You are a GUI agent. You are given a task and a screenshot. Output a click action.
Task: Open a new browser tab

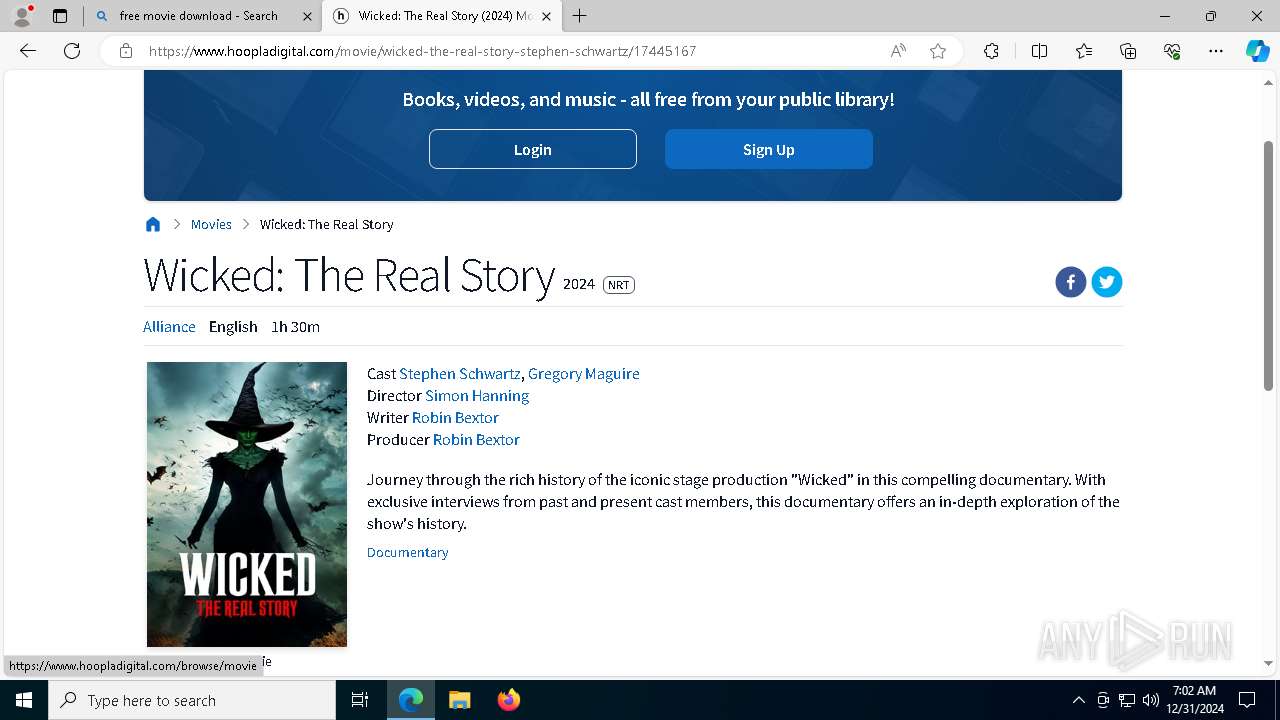coord(580,16)
